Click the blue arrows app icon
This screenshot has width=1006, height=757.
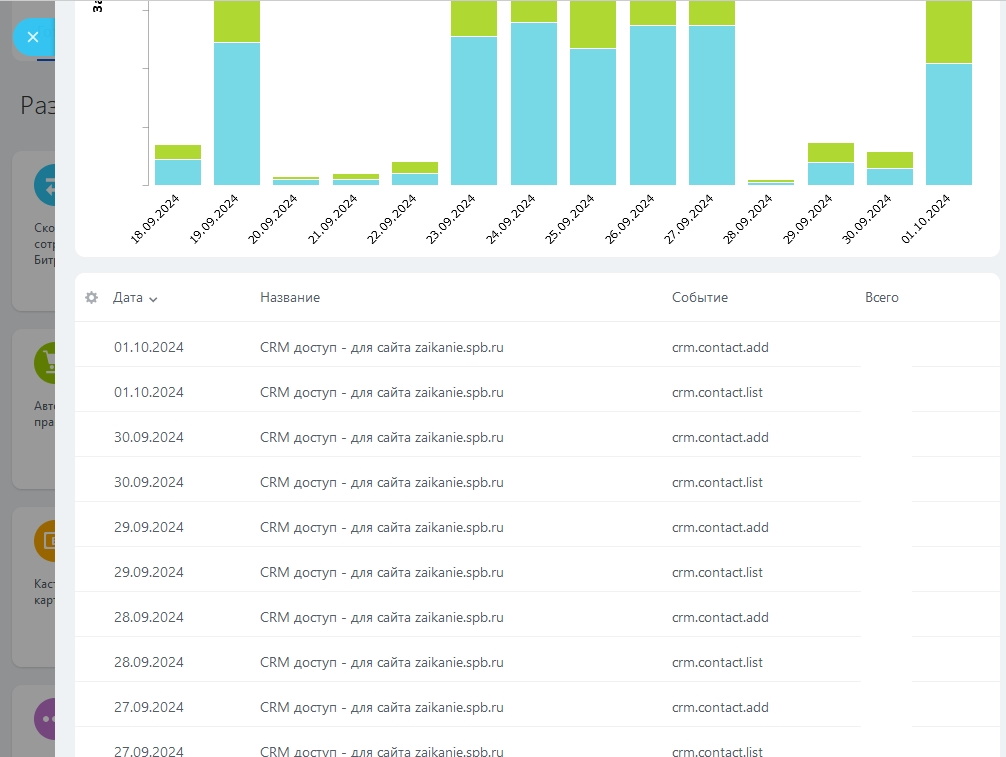tap(45, 185)
